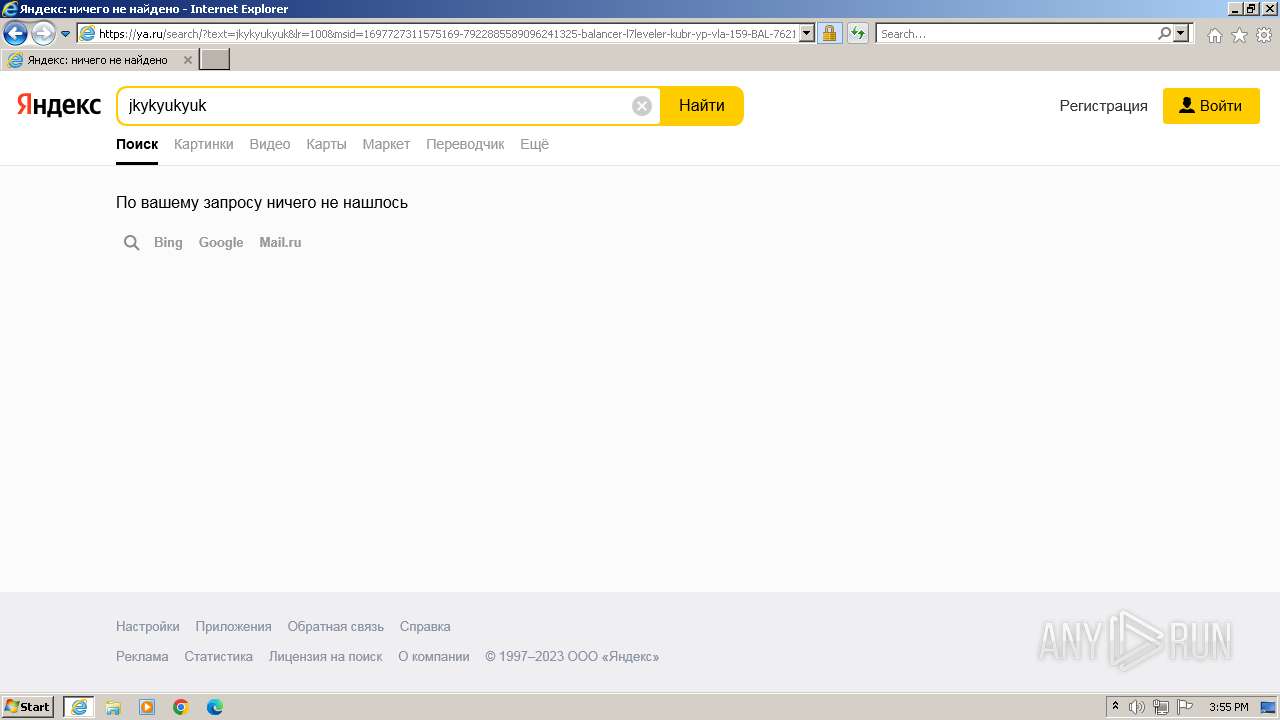Click the IE Back arrow button
Viewport: 1280px width, 720px height.
tap(15, 34)
